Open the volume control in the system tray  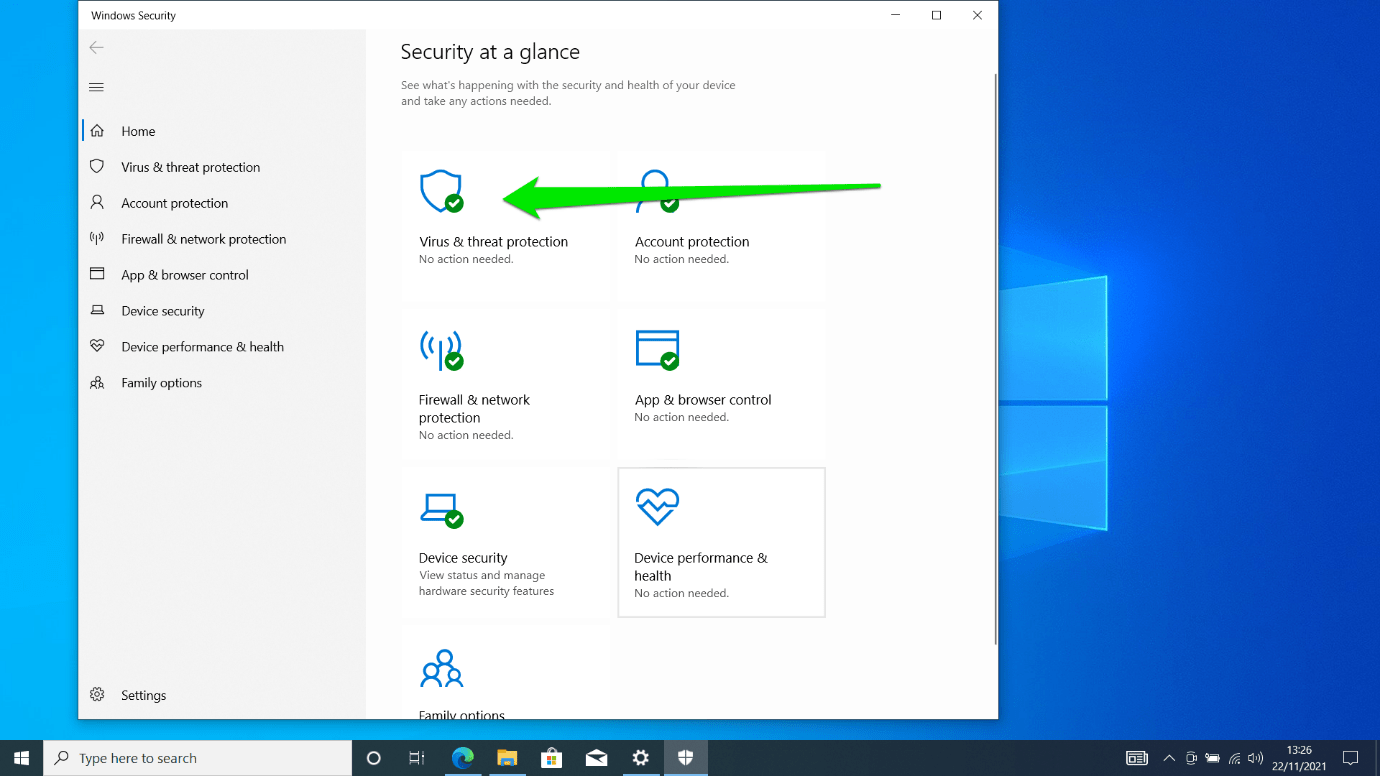pyautogui.click(x=1256, y=758)
